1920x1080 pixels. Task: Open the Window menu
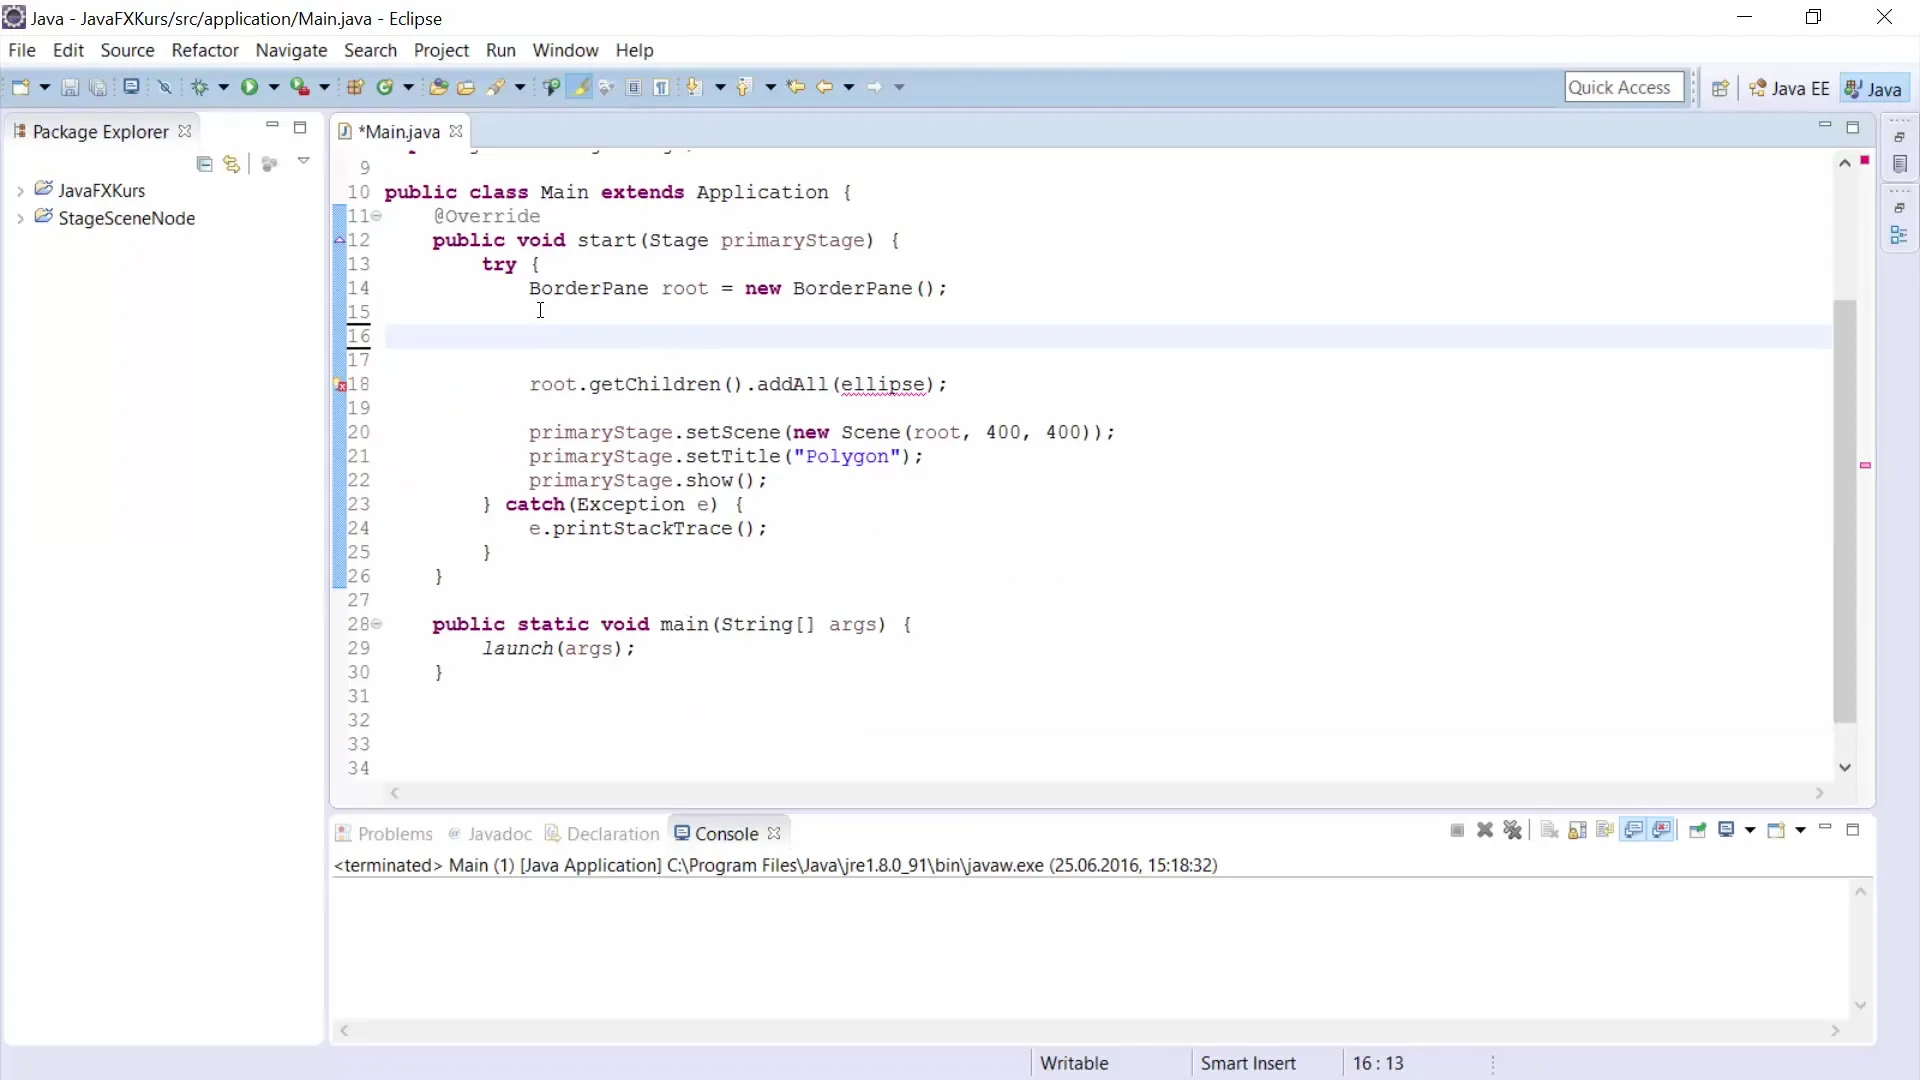point(565,50)
